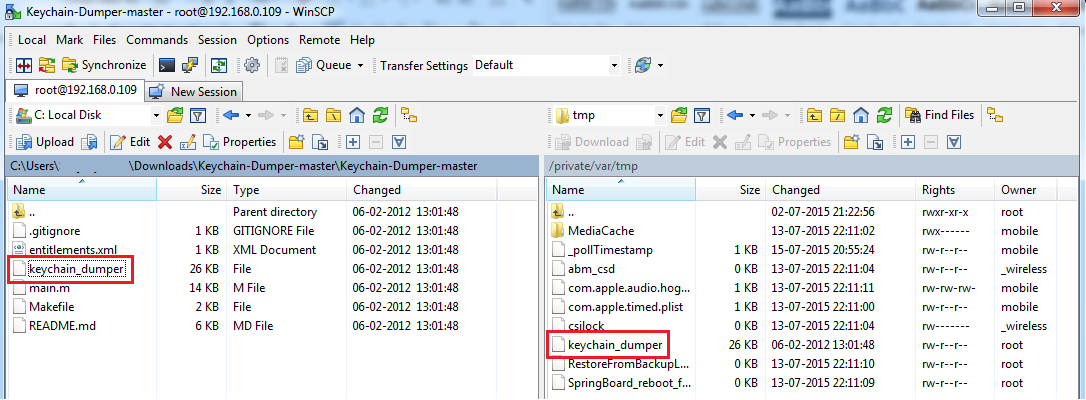
Task: Go back in remote panel
Action: (x=736, y=115)
